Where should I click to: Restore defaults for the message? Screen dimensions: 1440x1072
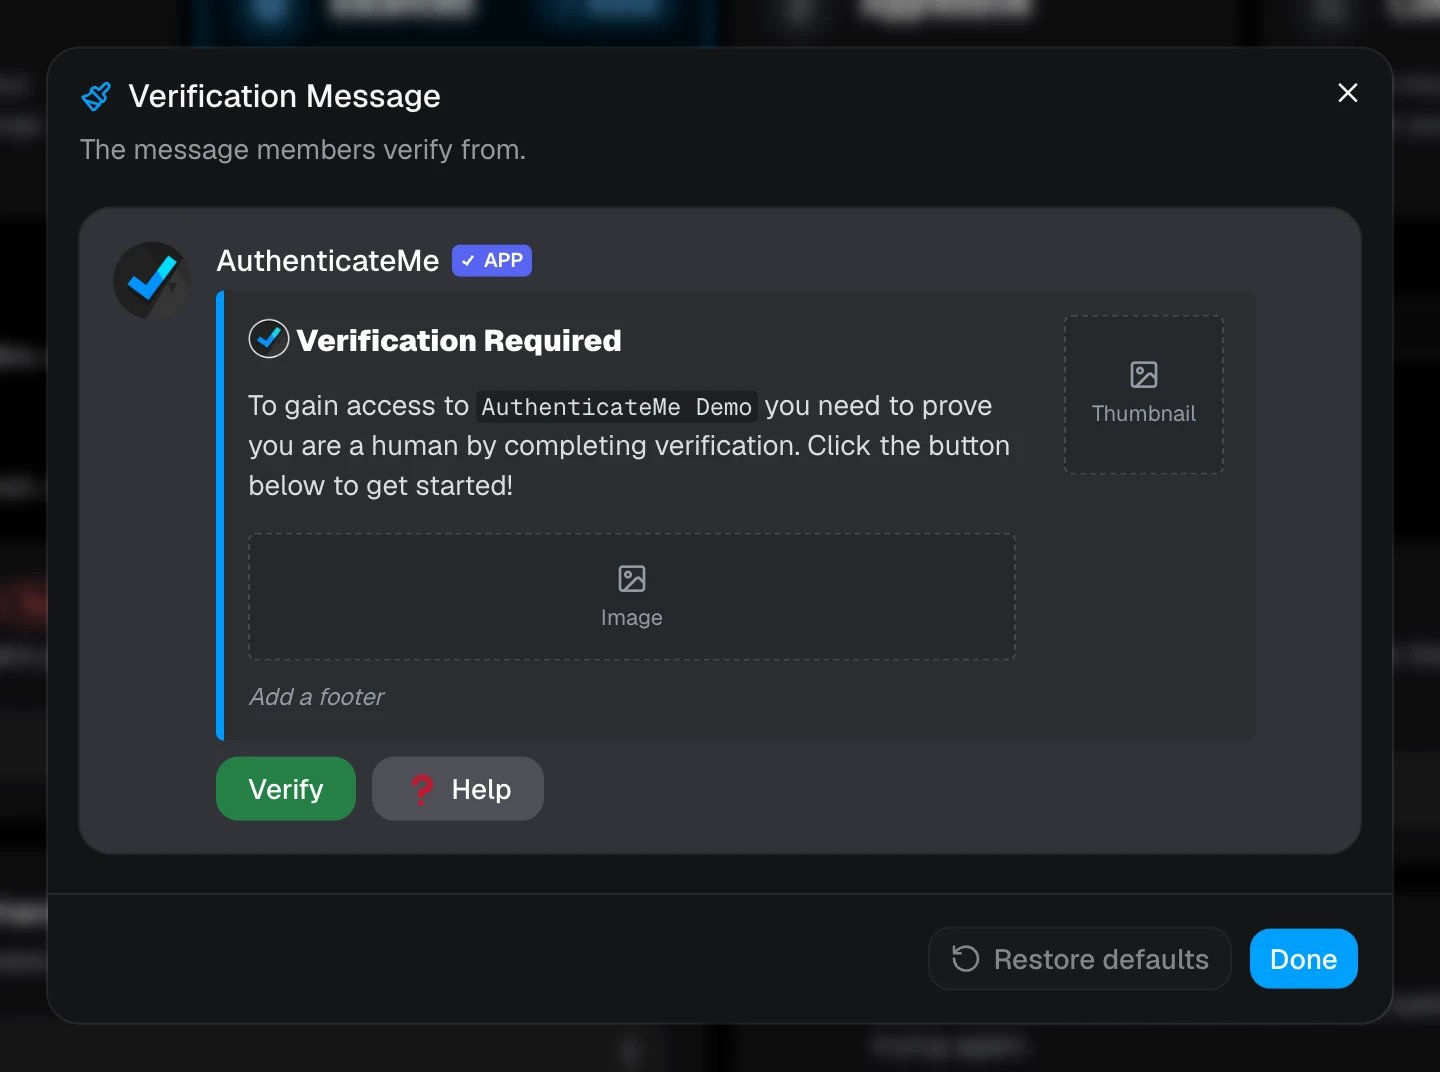pos(1080,959)
